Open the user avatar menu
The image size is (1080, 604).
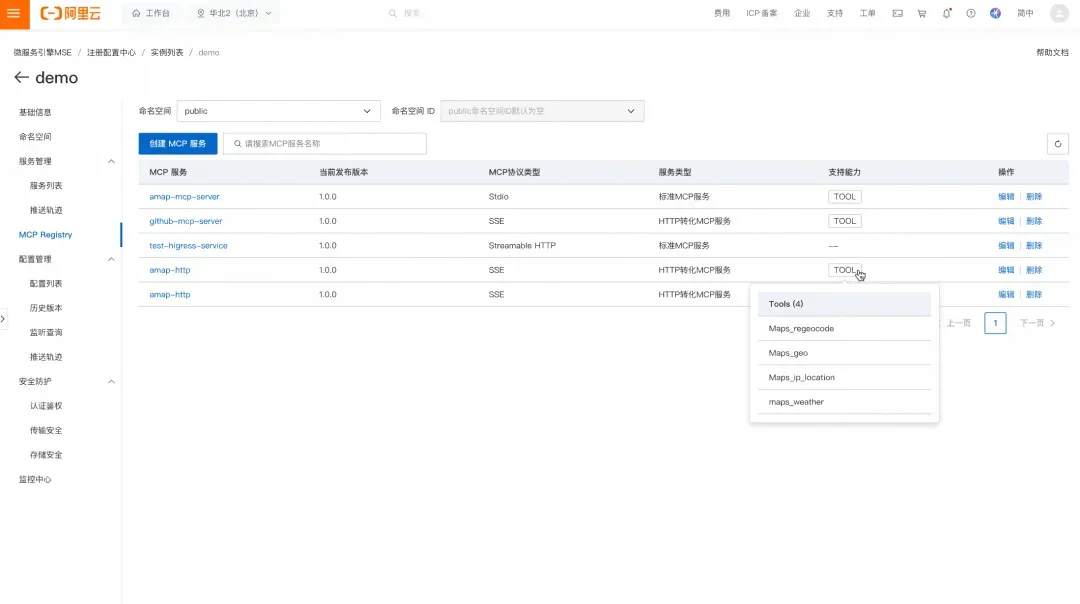tap(1059, 13)
